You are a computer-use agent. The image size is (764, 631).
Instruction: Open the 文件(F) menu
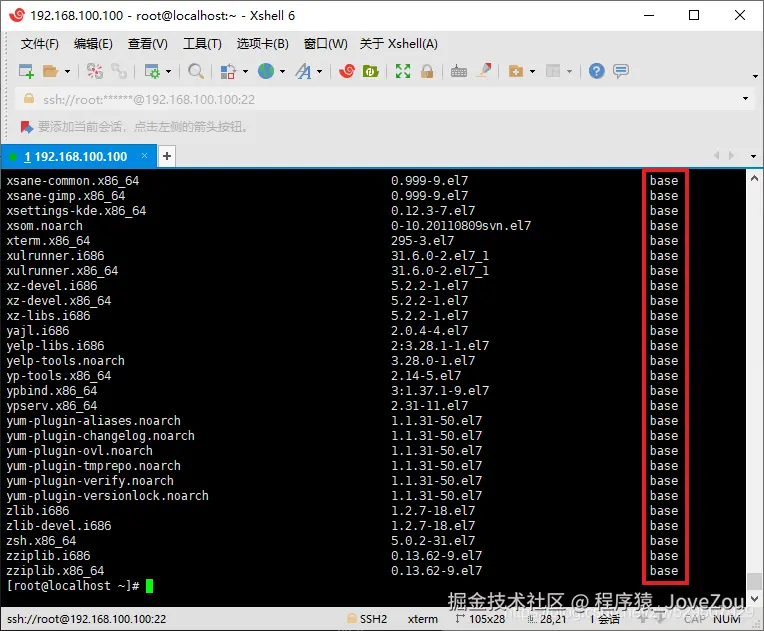tap(39, 44)
